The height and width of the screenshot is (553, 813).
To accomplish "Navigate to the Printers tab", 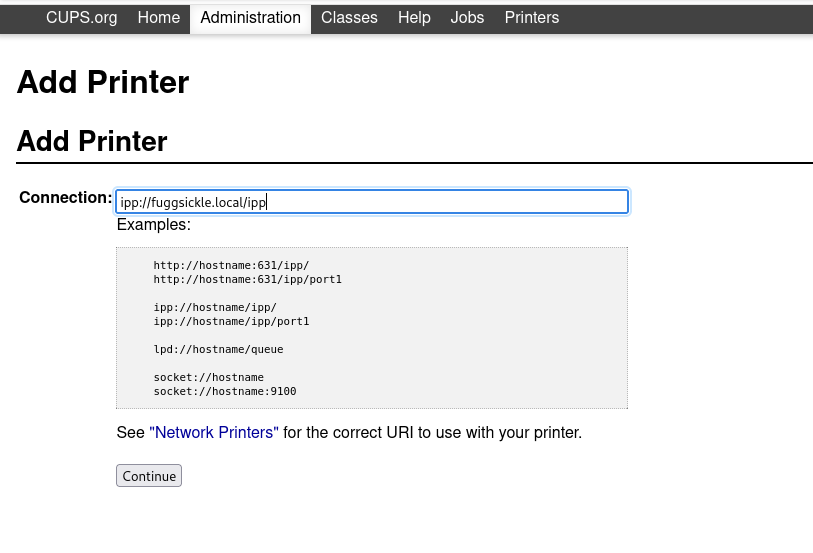I will [531, 18].
